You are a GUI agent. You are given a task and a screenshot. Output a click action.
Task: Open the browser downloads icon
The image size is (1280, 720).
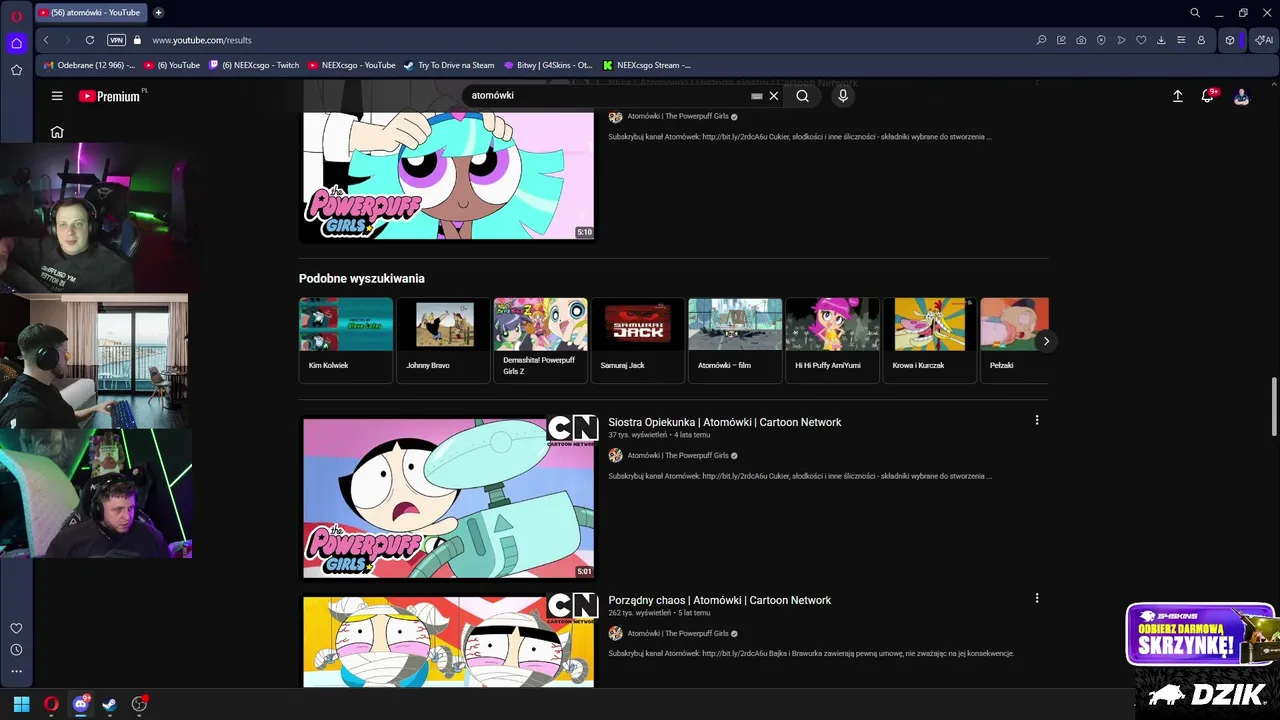pyautogui.click(x=1161, y=40)
